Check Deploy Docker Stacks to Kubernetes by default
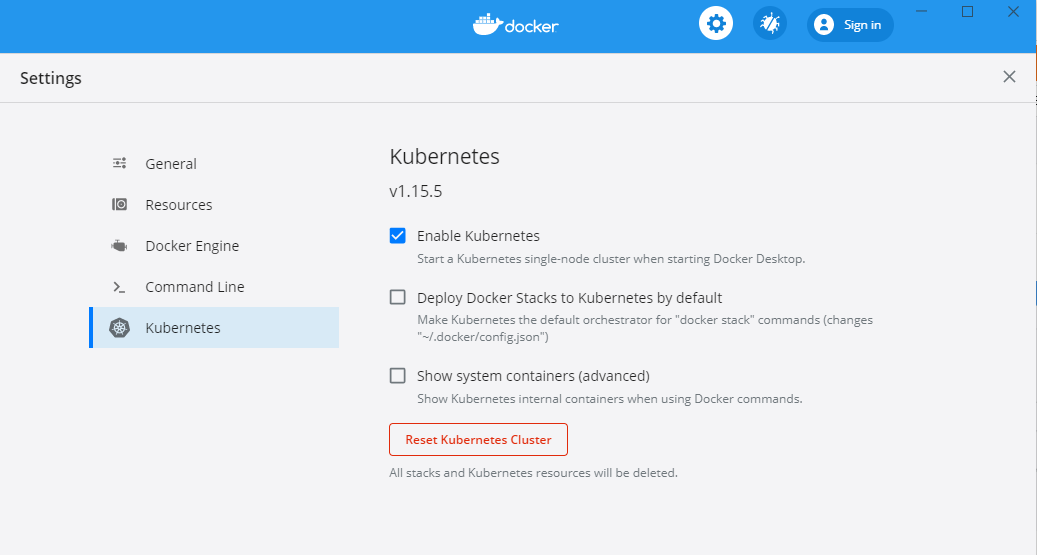Image resolution: width=1037 pixels, height=555 pixels. [x=398, y=297]
